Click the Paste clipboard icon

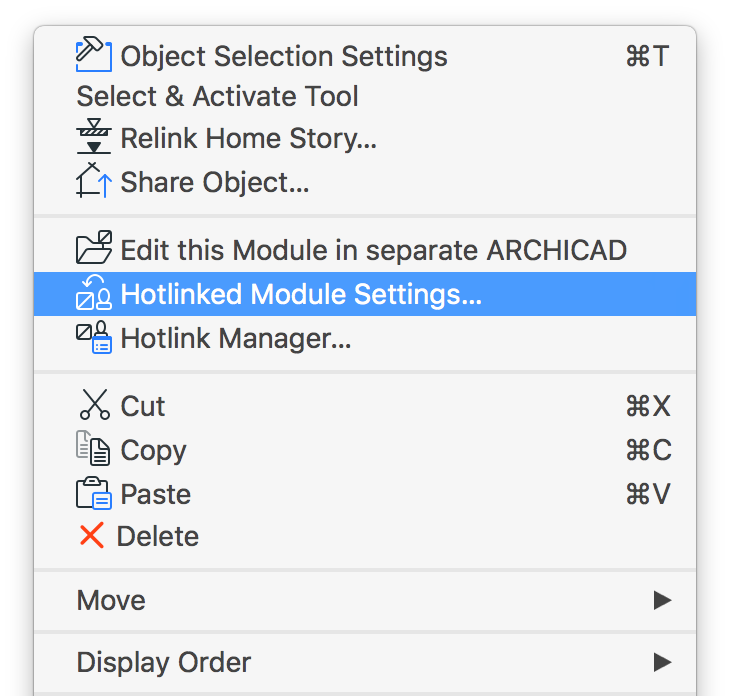click(94, 493)
